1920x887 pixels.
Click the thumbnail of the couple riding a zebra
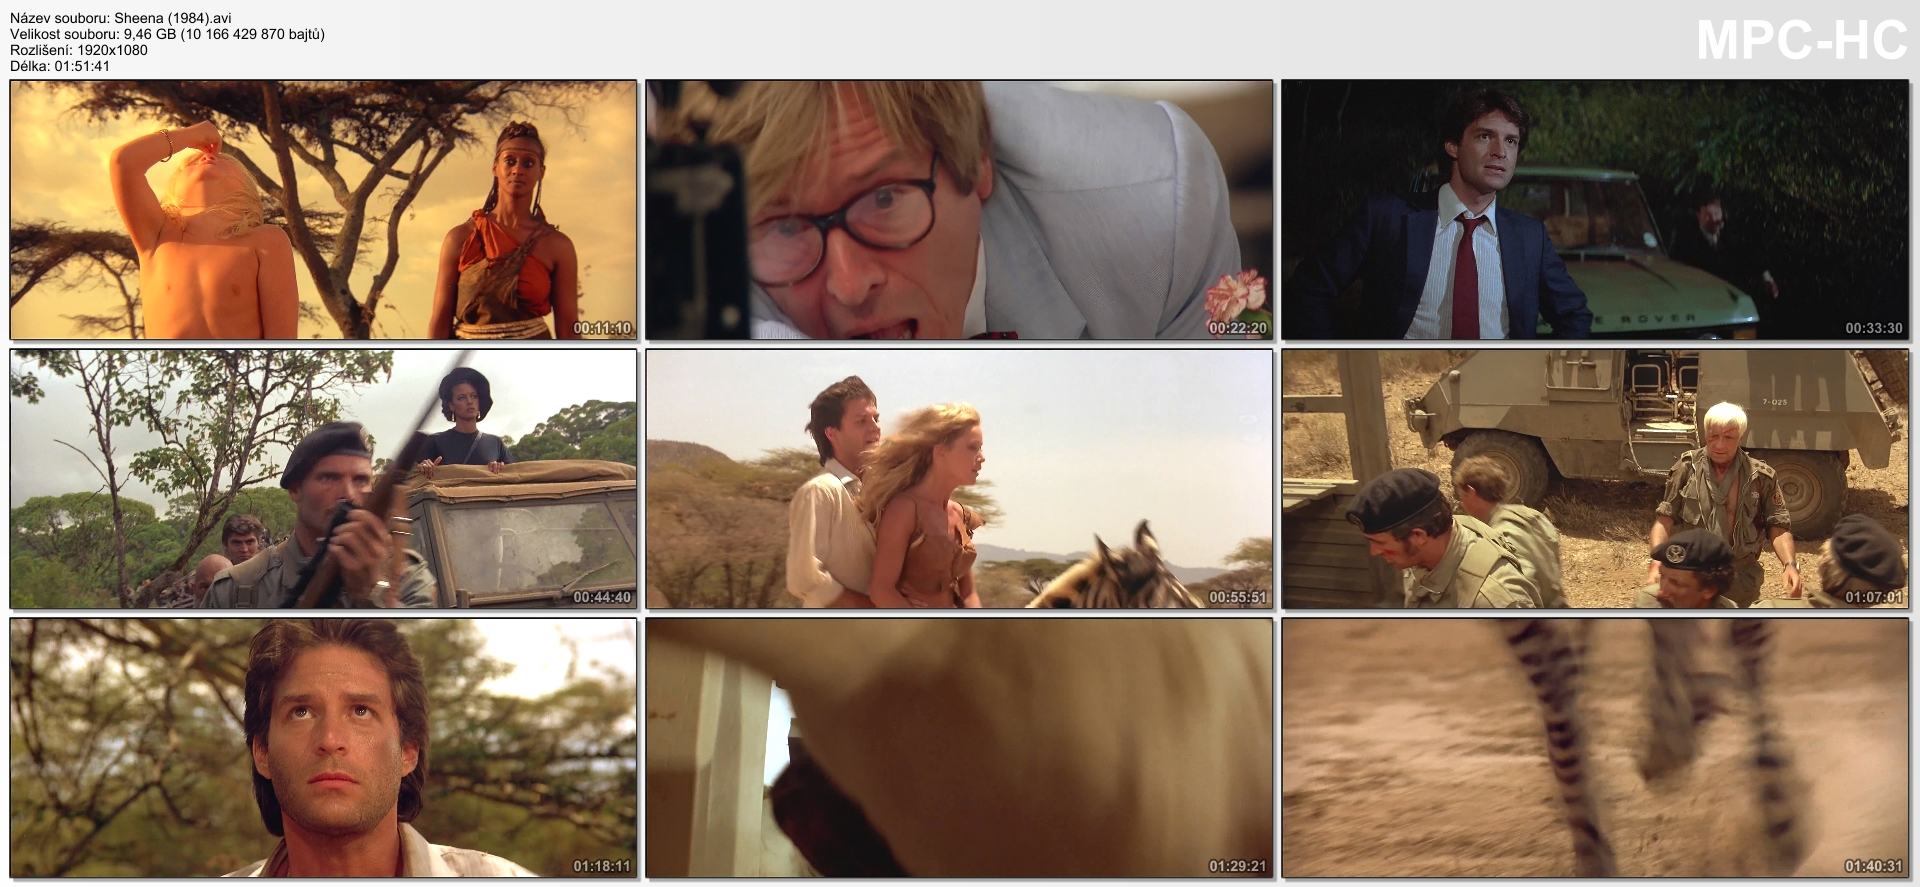pyautogui.click(x=959, y=479)
